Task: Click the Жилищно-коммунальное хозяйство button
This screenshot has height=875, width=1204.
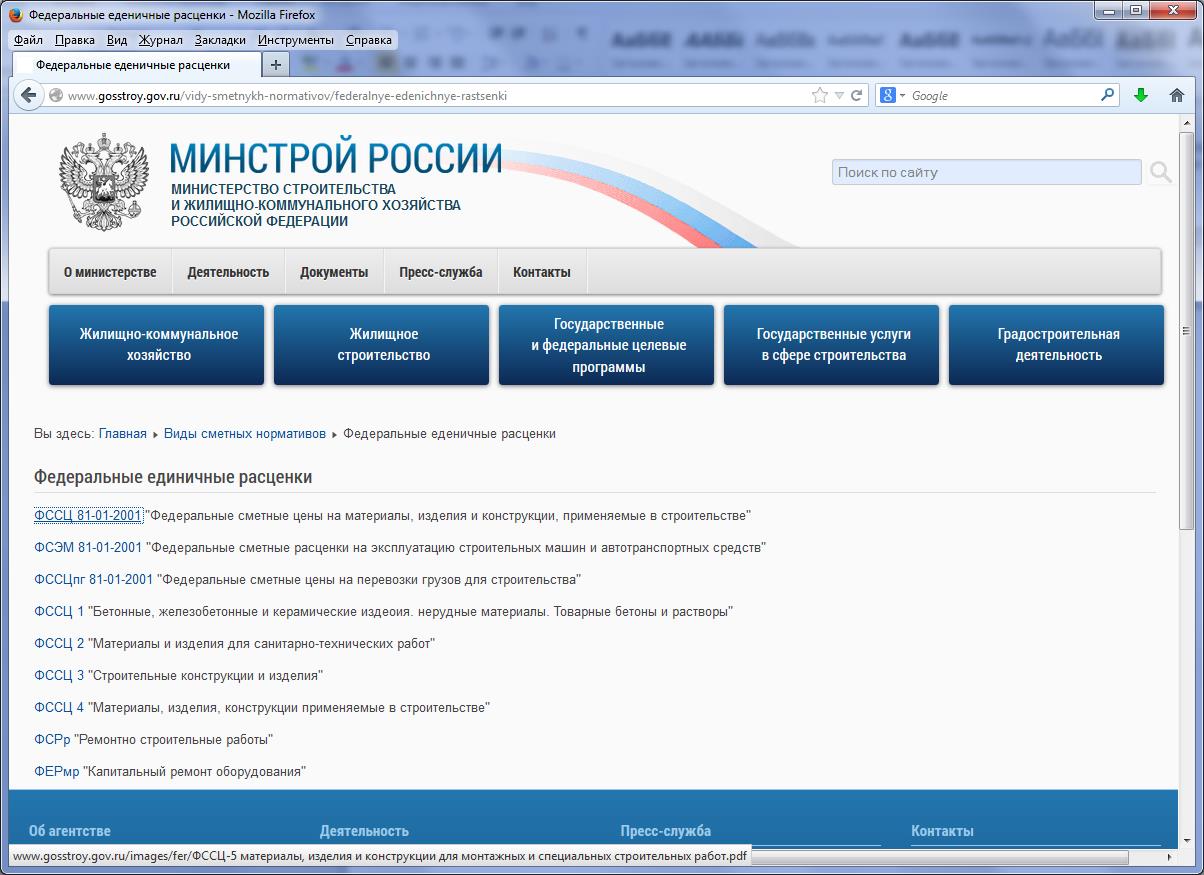Action: tap(157, 345)
